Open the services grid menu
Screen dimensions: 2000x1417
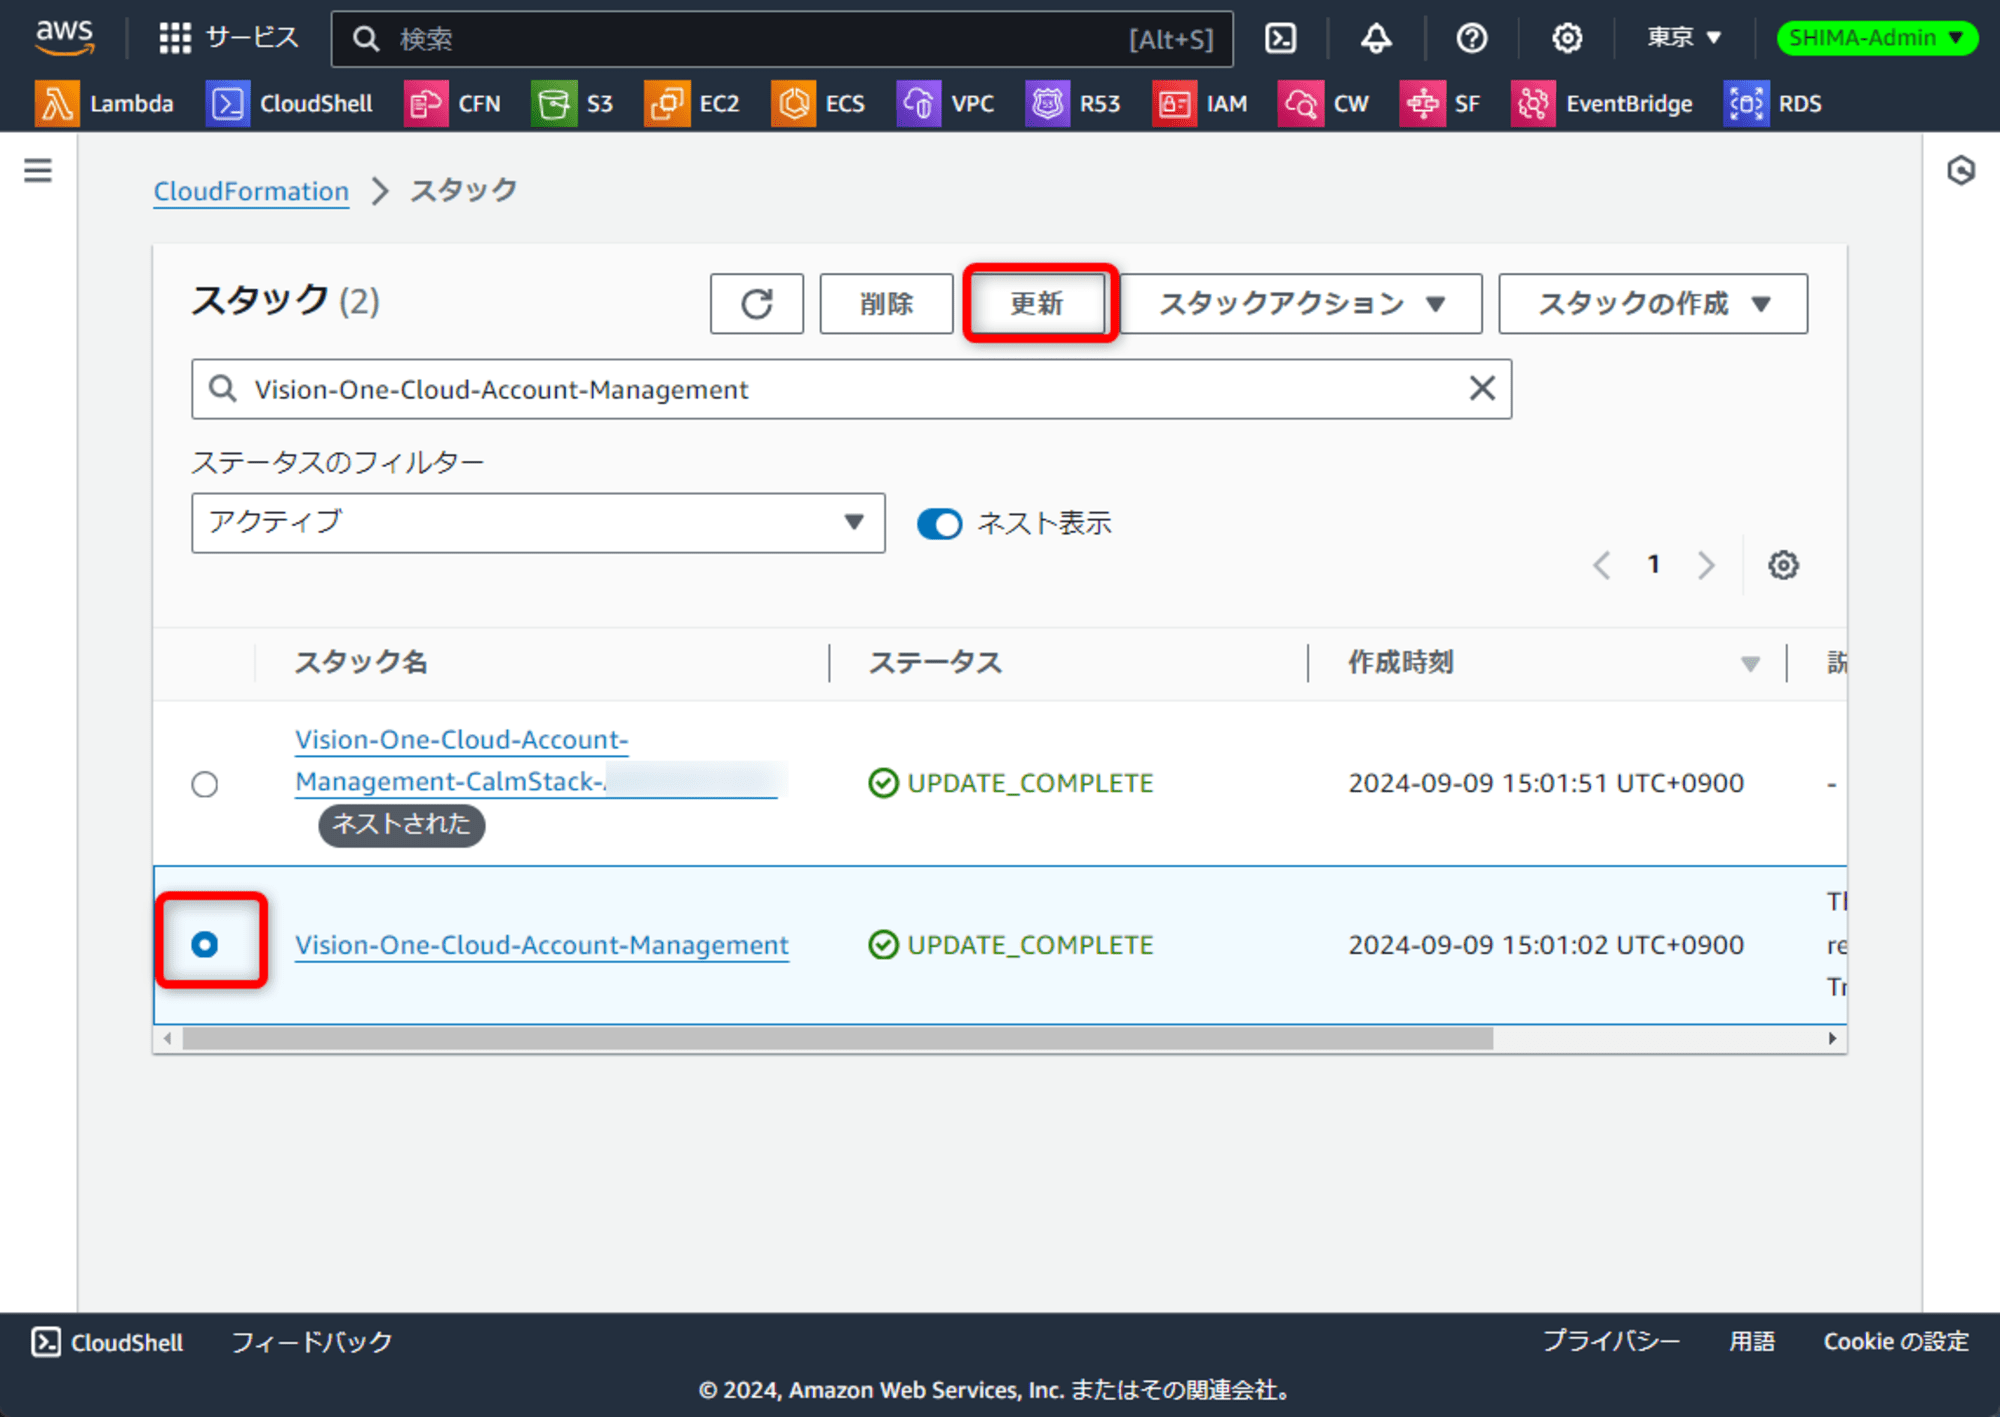coord(175,38)
